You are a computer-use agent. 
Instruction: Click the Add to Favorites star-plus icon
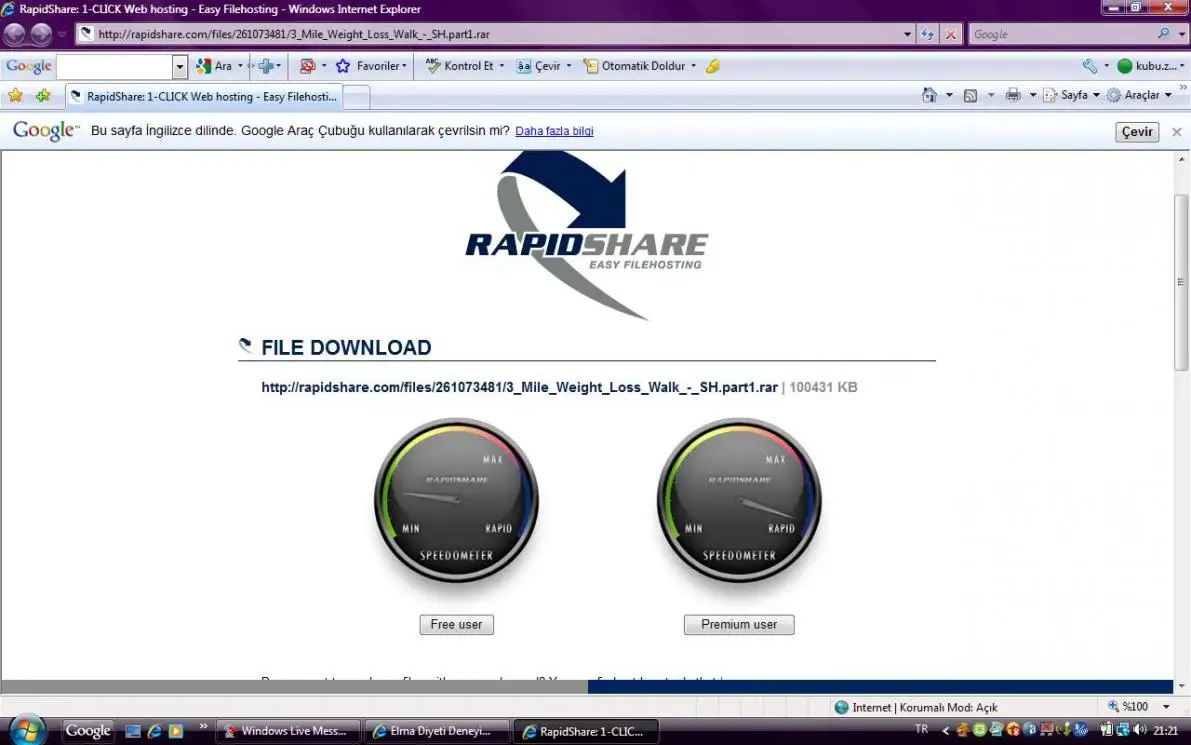point(43,96)
